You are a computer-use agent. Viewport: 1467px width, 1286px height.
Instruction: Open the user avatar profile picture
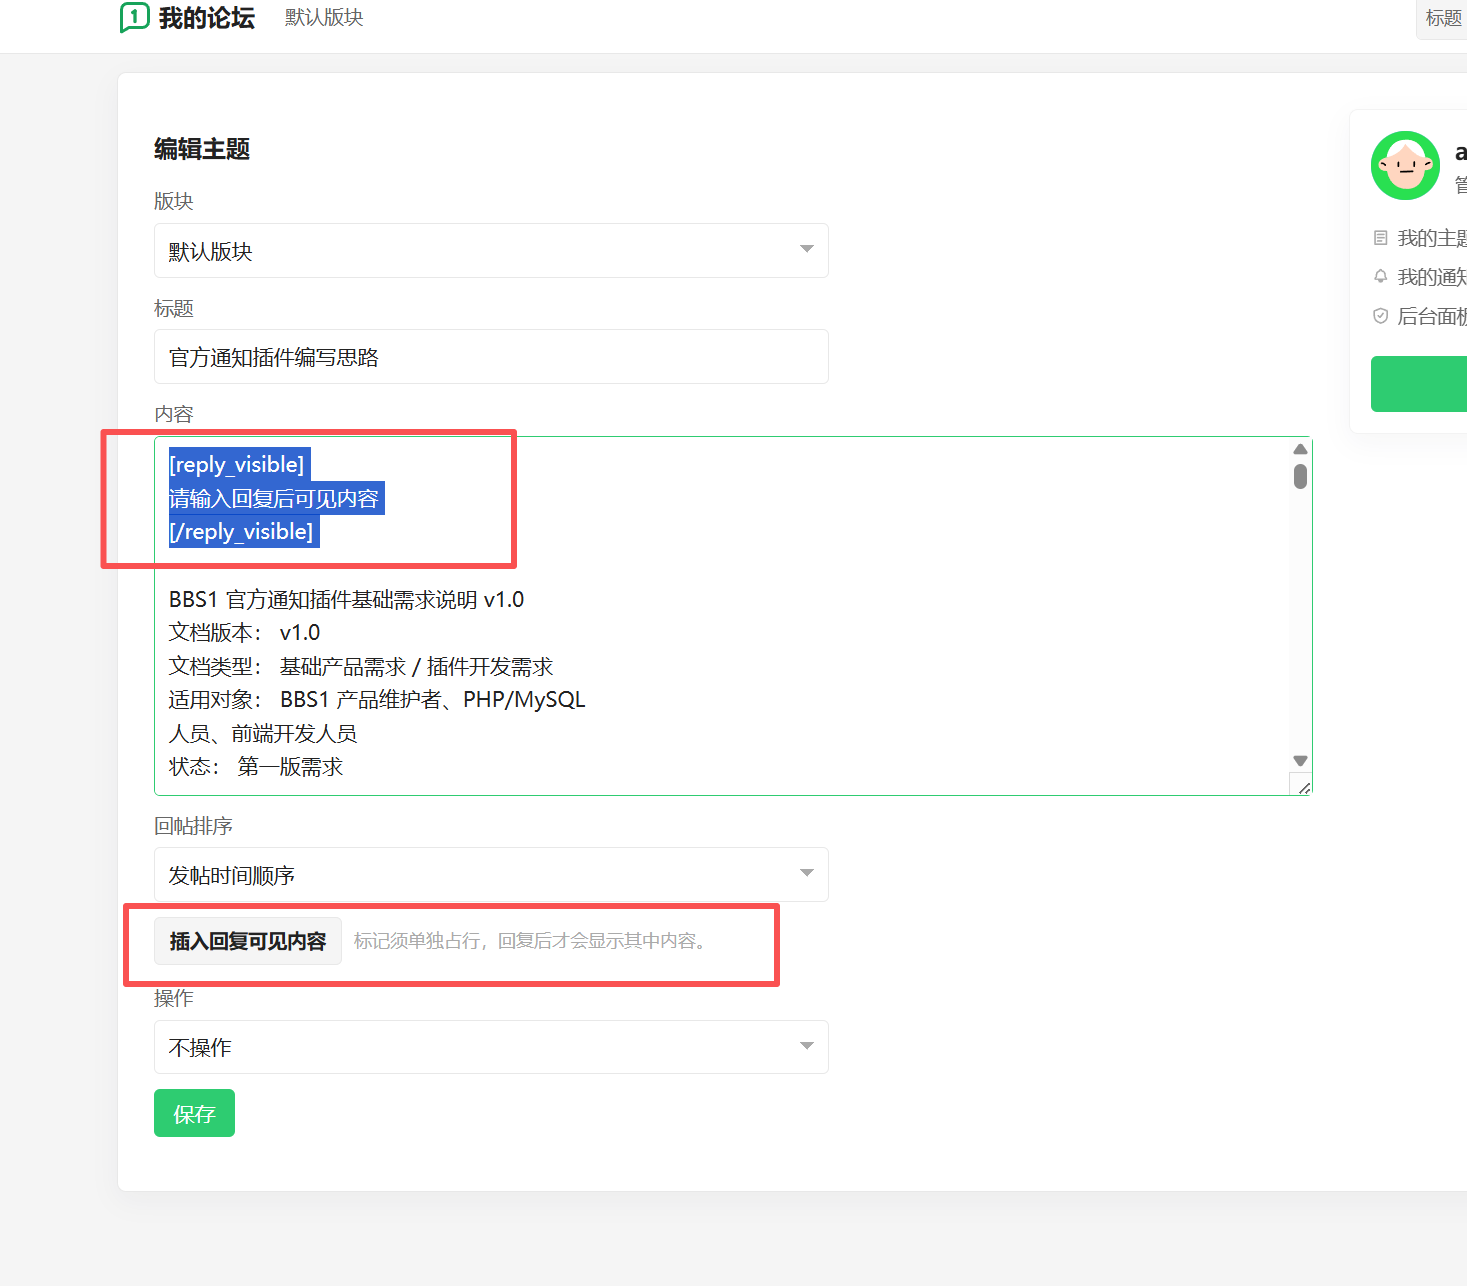pyautogui.click(x=1405, y=166)
